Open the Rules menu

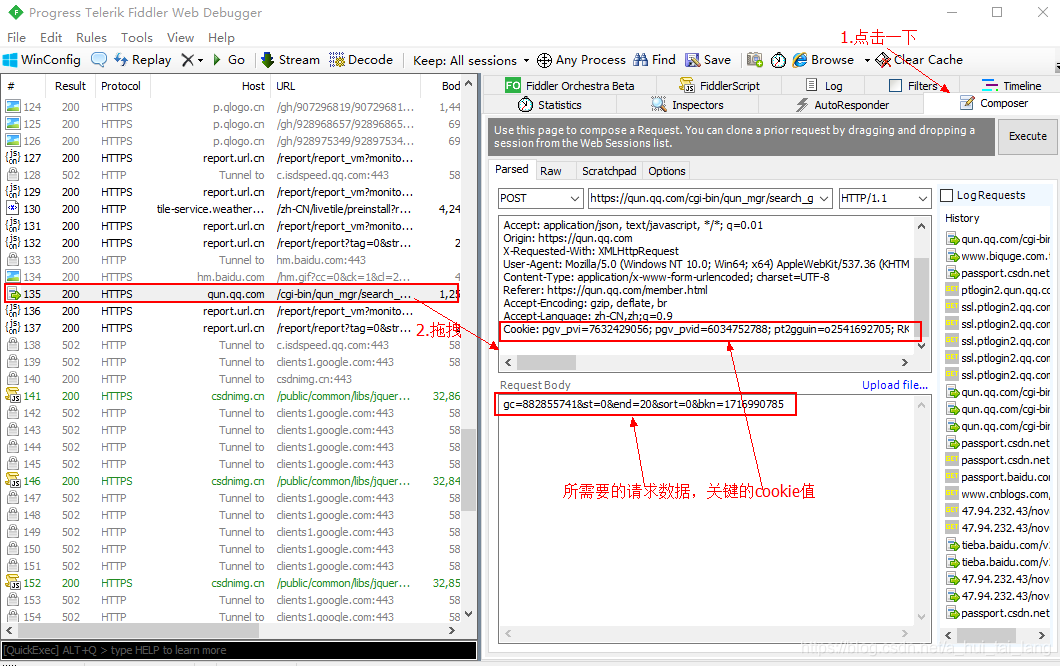click(x=91, y=38)
